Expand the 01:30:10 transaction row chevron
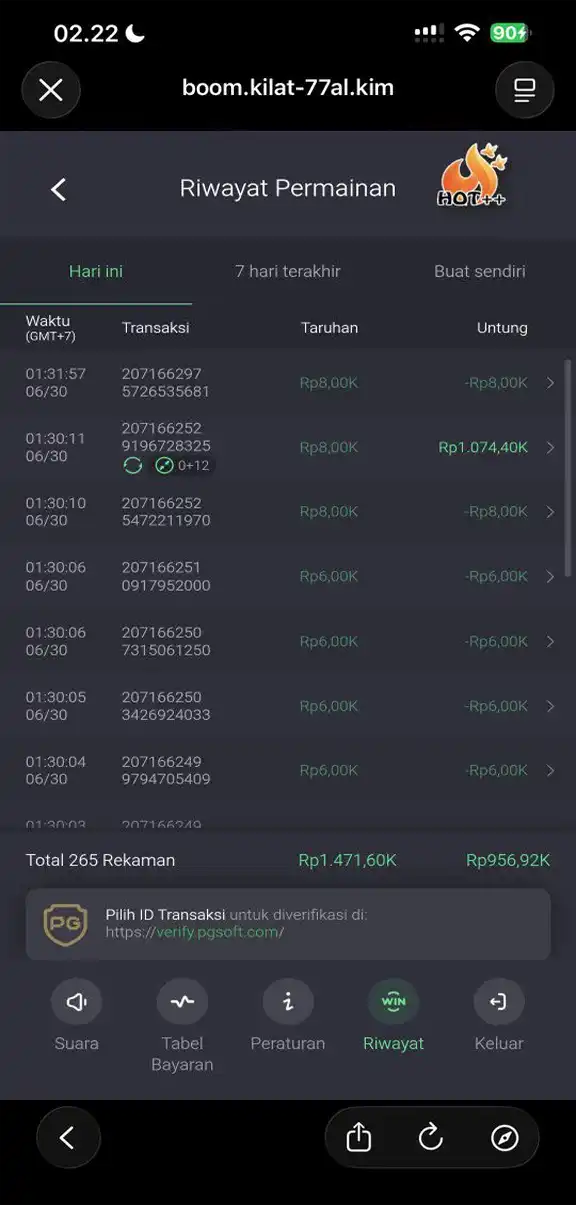This screenshot has width=576, height=1205. coord(551,512)
